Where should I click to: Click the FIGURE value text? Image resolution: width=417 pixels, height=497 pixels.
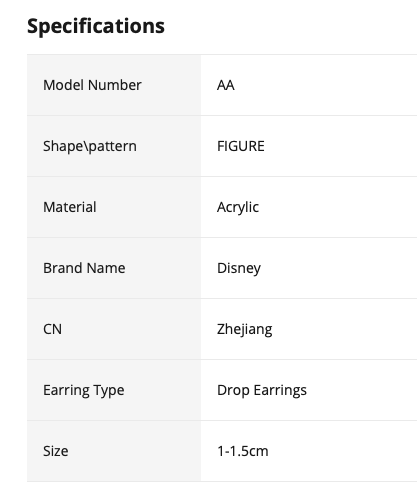coord(241,146)
